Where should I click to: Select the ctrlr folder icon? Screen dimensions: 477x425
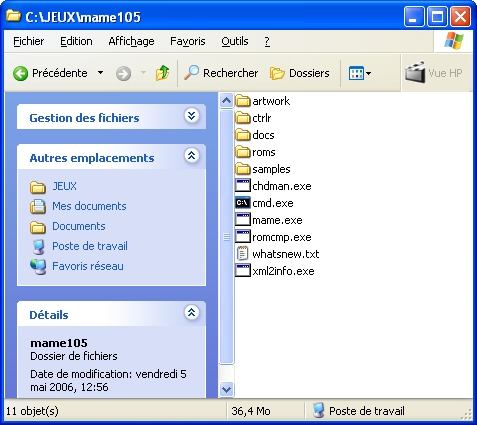(x=243, y=118)
